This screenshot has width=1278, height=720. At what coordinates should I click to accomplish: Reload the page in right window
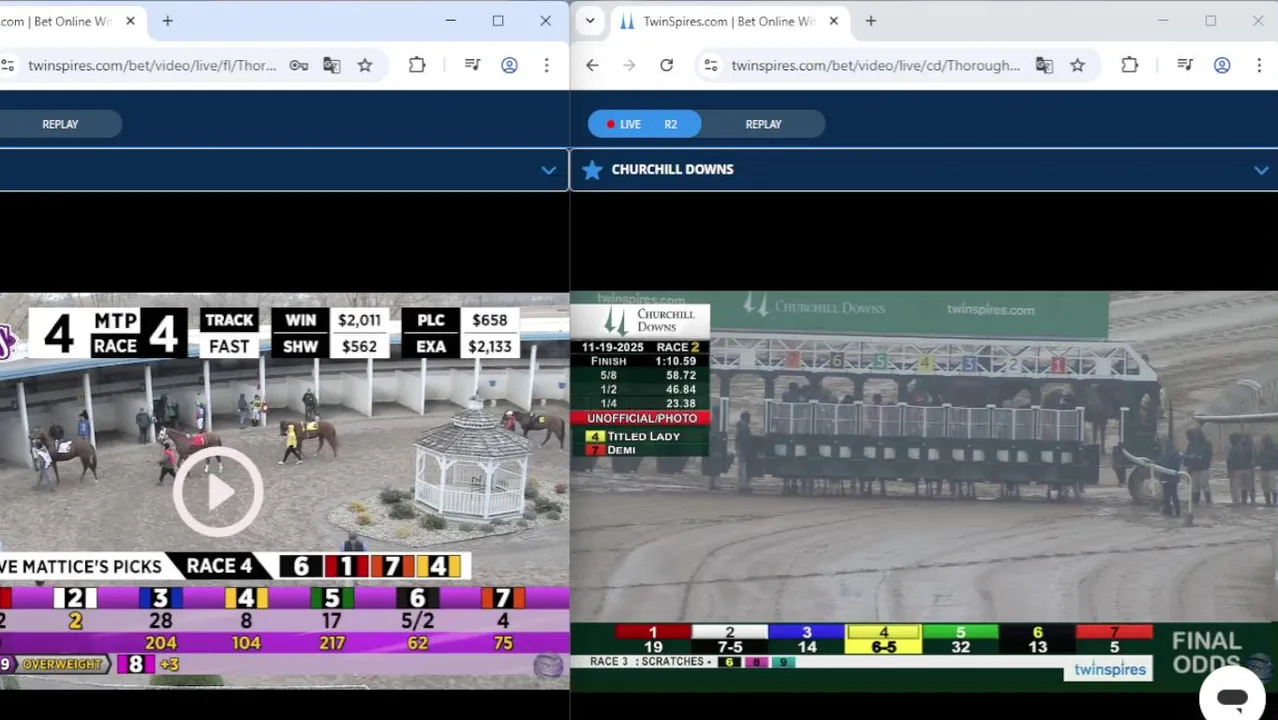tap(666, 65)
